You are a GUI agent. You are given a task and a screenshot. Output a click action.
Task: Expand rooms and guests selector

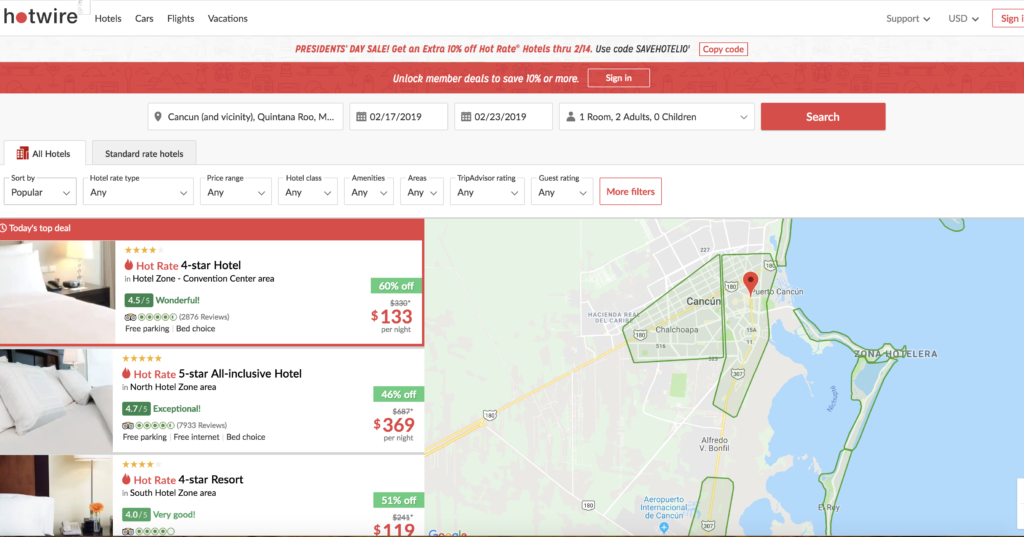[x=656, y=117]
